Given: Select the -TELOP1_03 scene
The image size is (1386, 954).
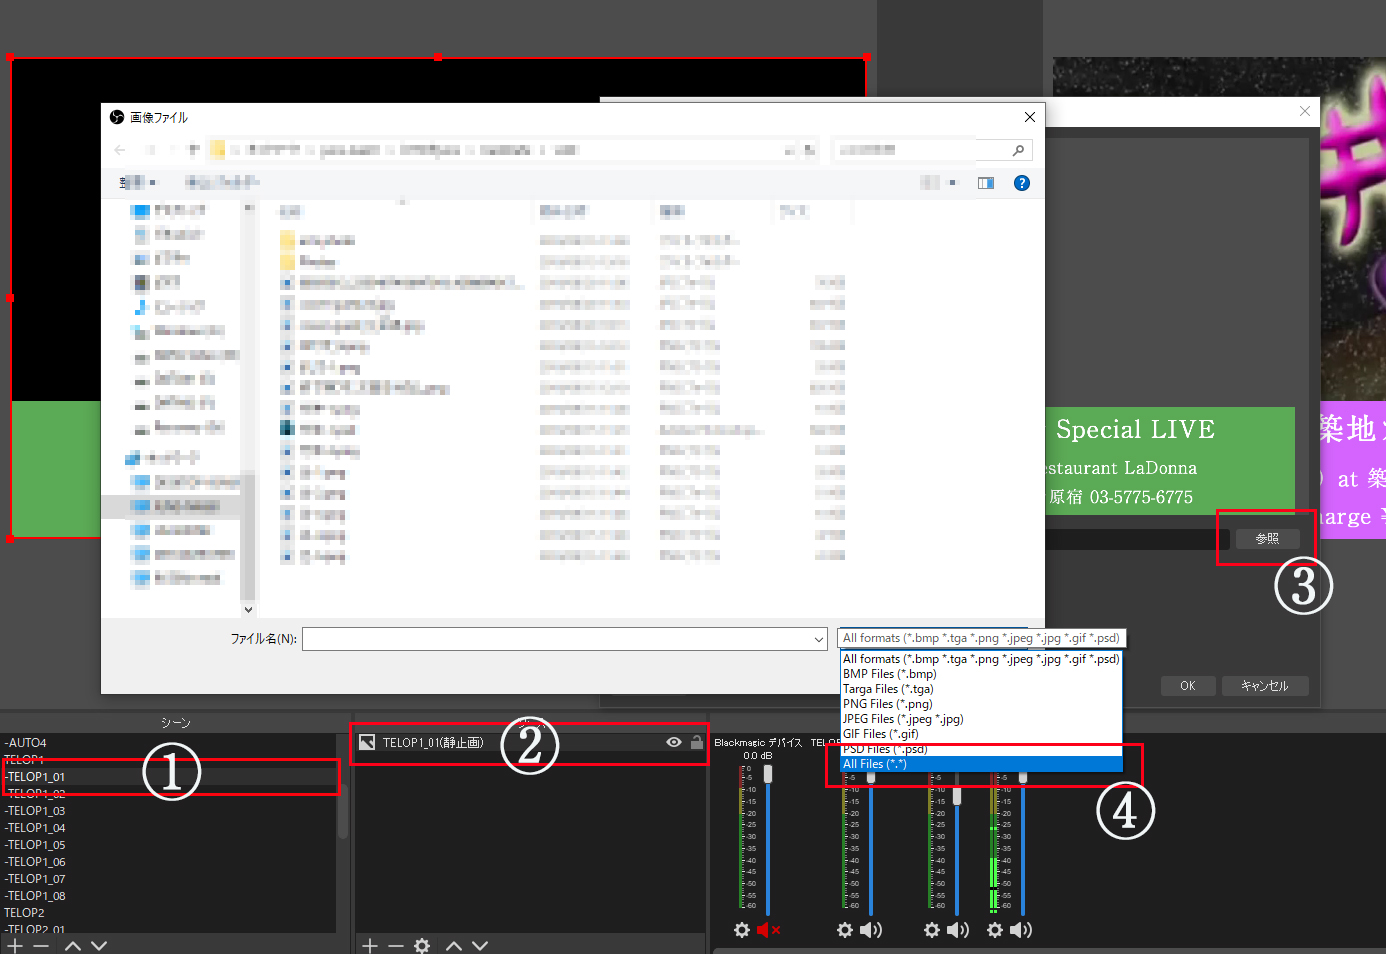Looking at the screenshot, I should (169, 811).
